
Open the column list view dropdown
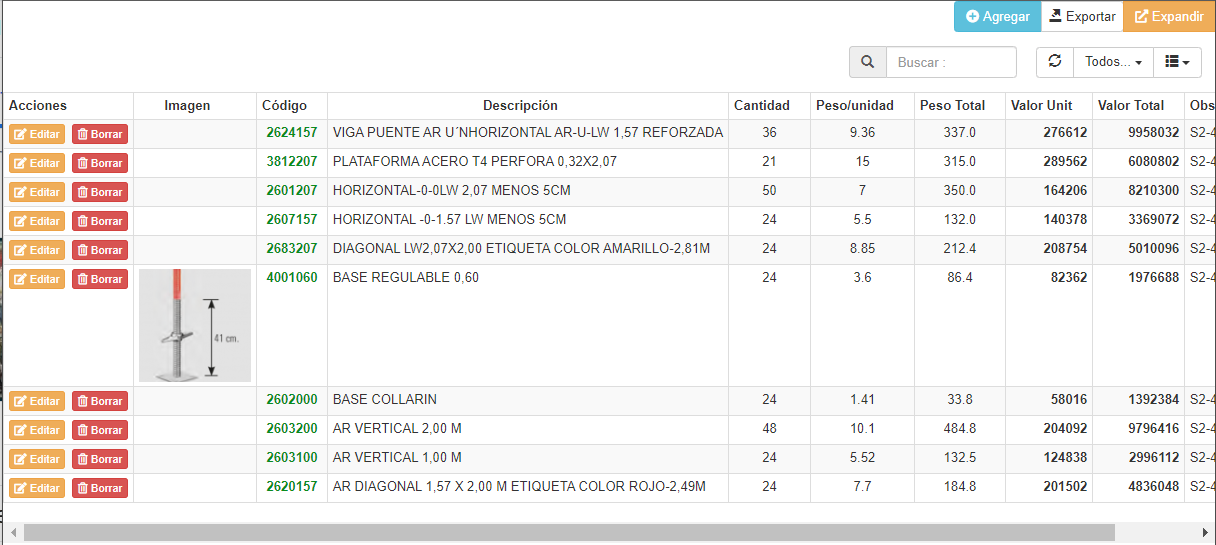(1177, 62)
